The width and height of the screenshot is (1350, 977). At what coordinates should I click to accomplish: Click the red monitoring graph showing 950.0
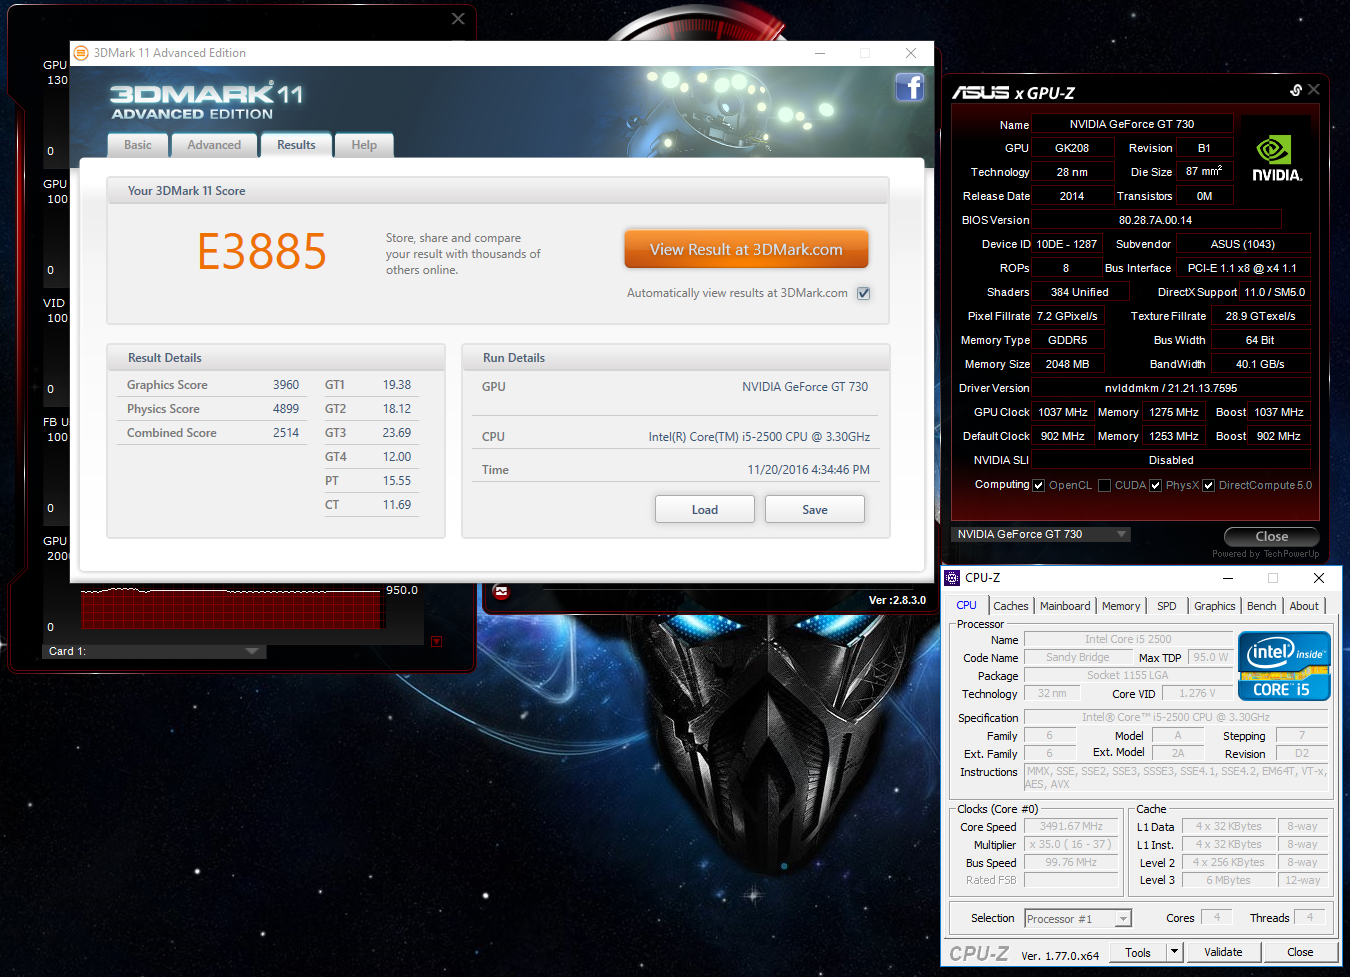click(x=233, y=608)
